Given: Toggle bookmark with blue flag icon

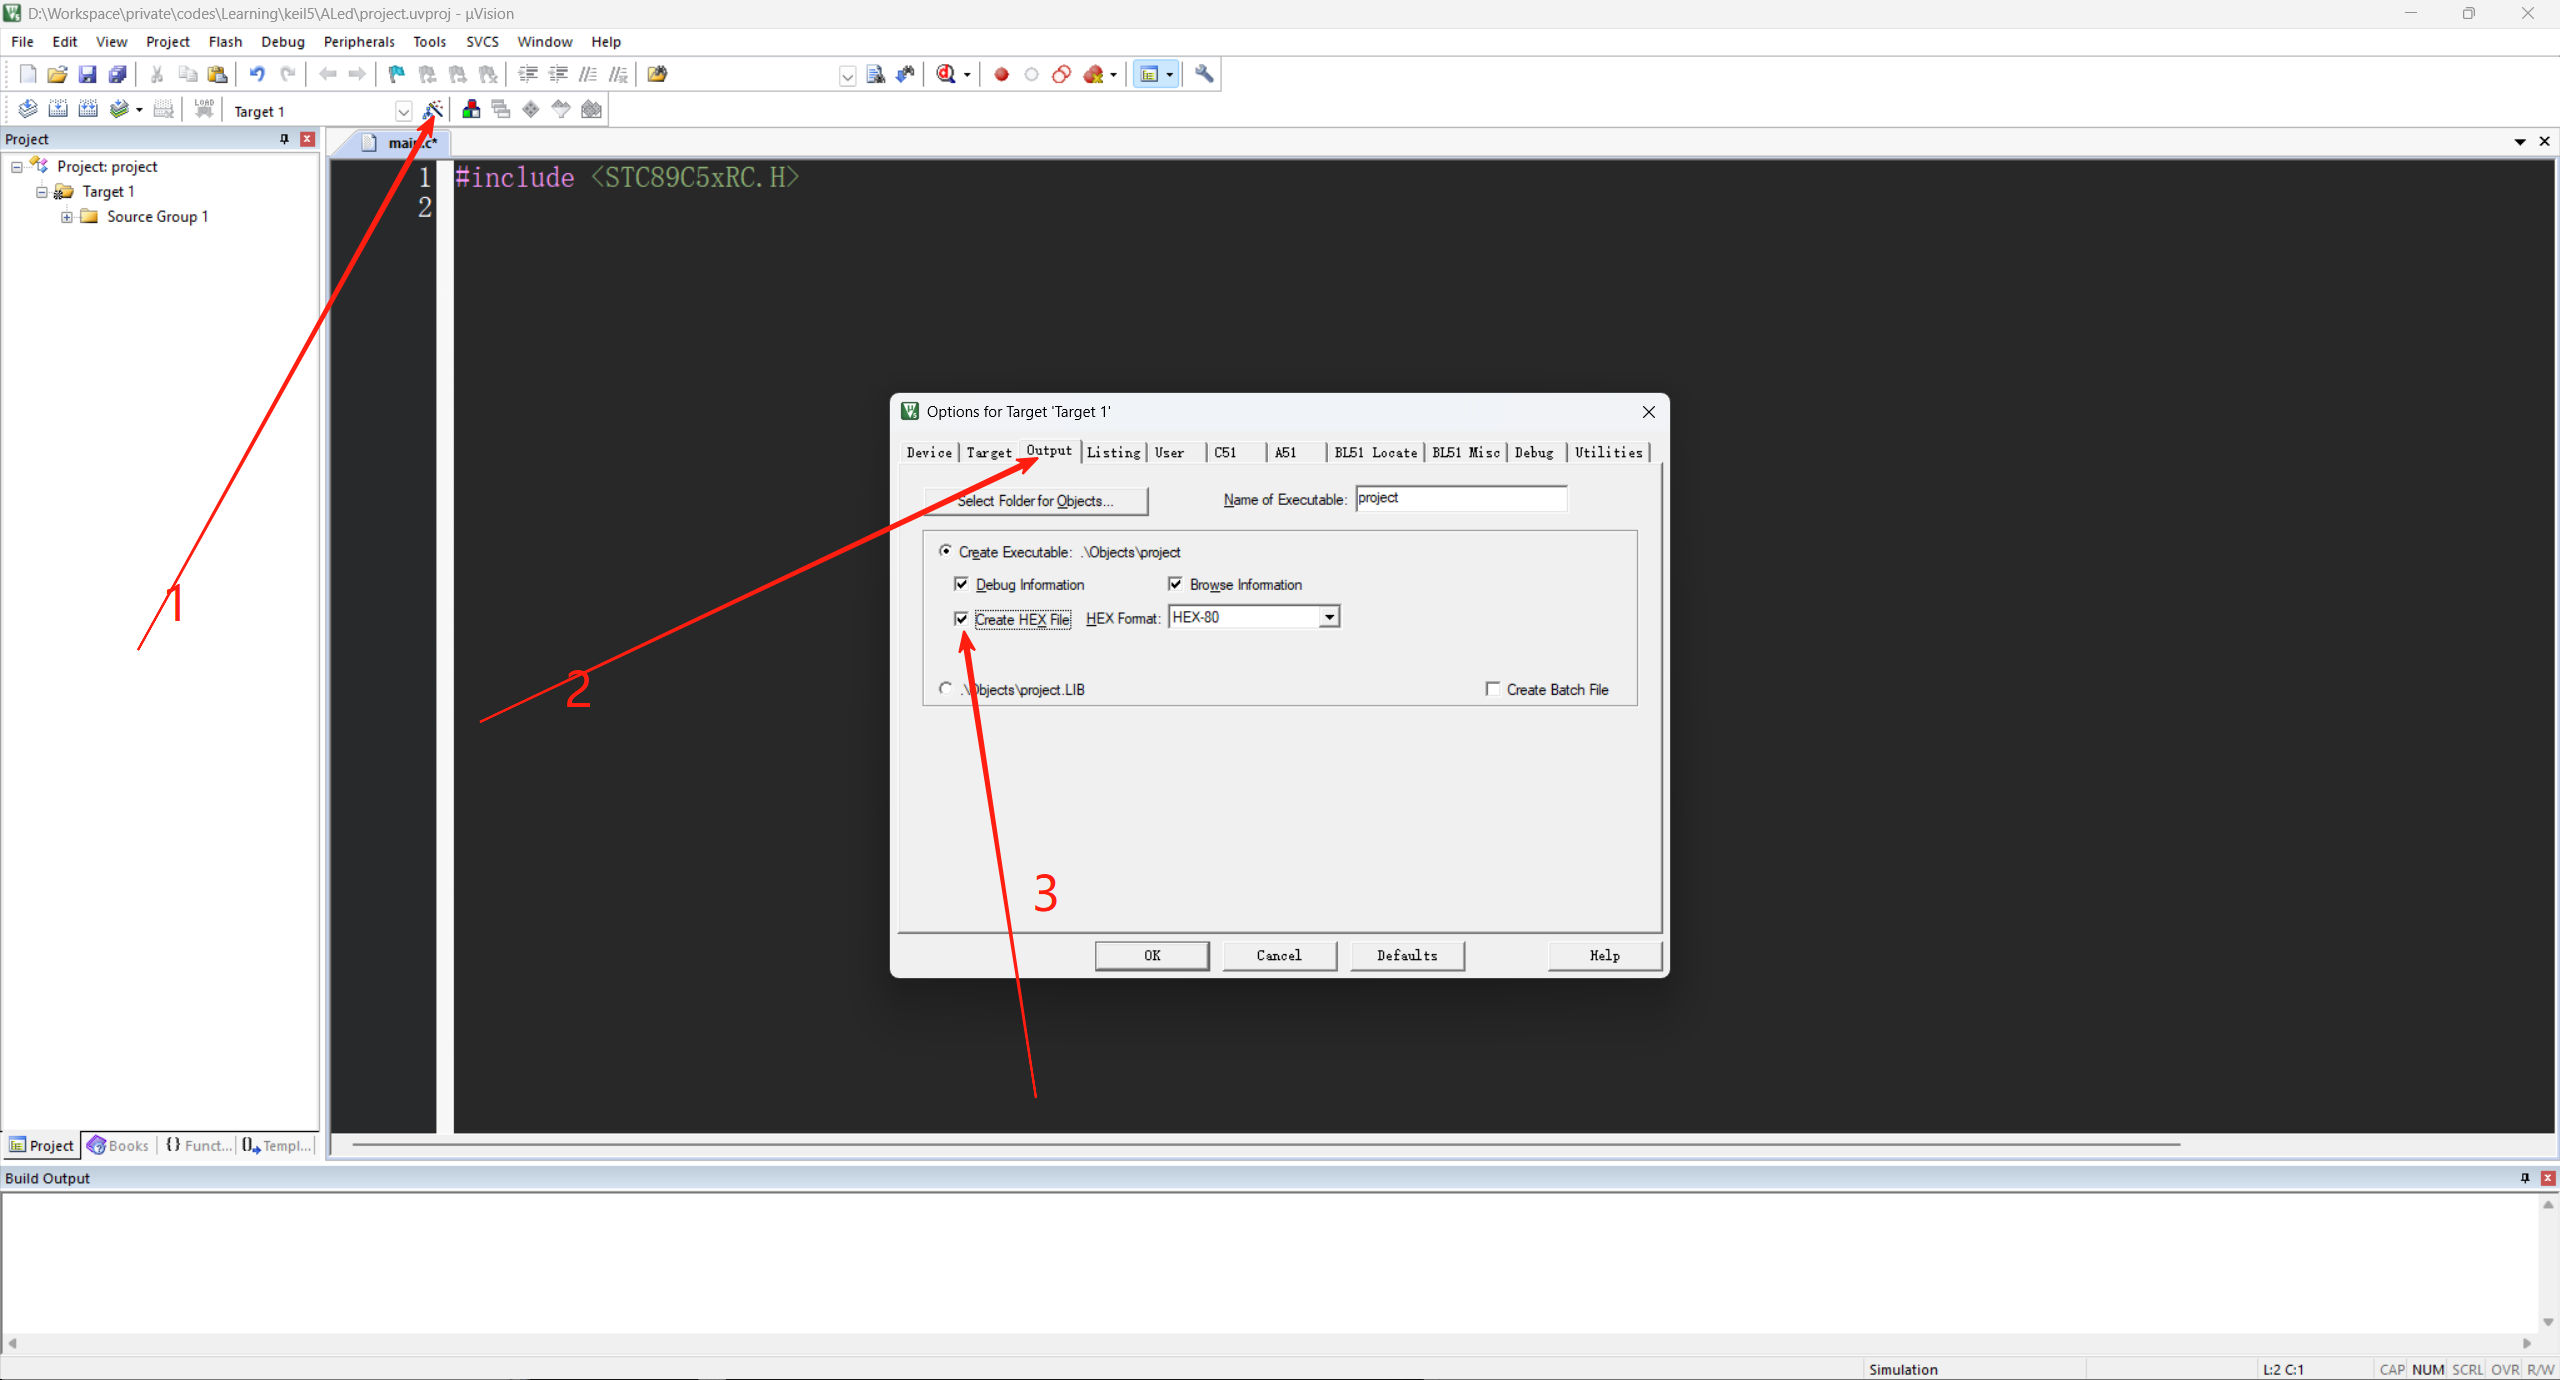Looking at the screenshot, I should point(397,74).
